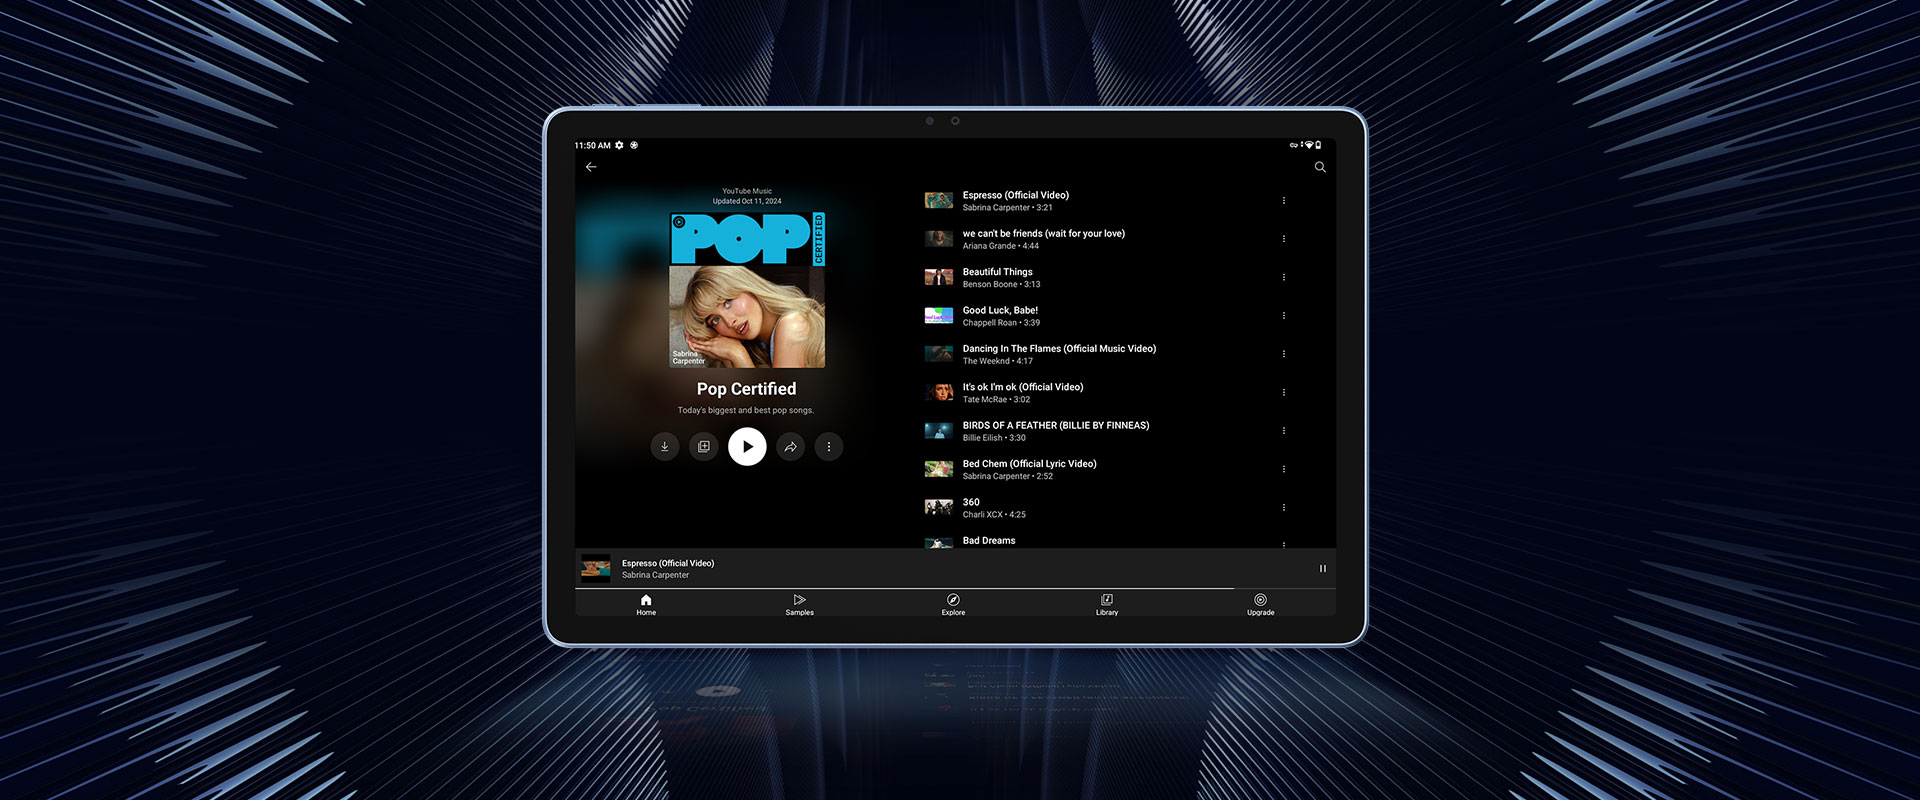Viewport: 1920px width, 800px height.
Task: Pause Espresso in the mini player
Action: point(1322,568)
